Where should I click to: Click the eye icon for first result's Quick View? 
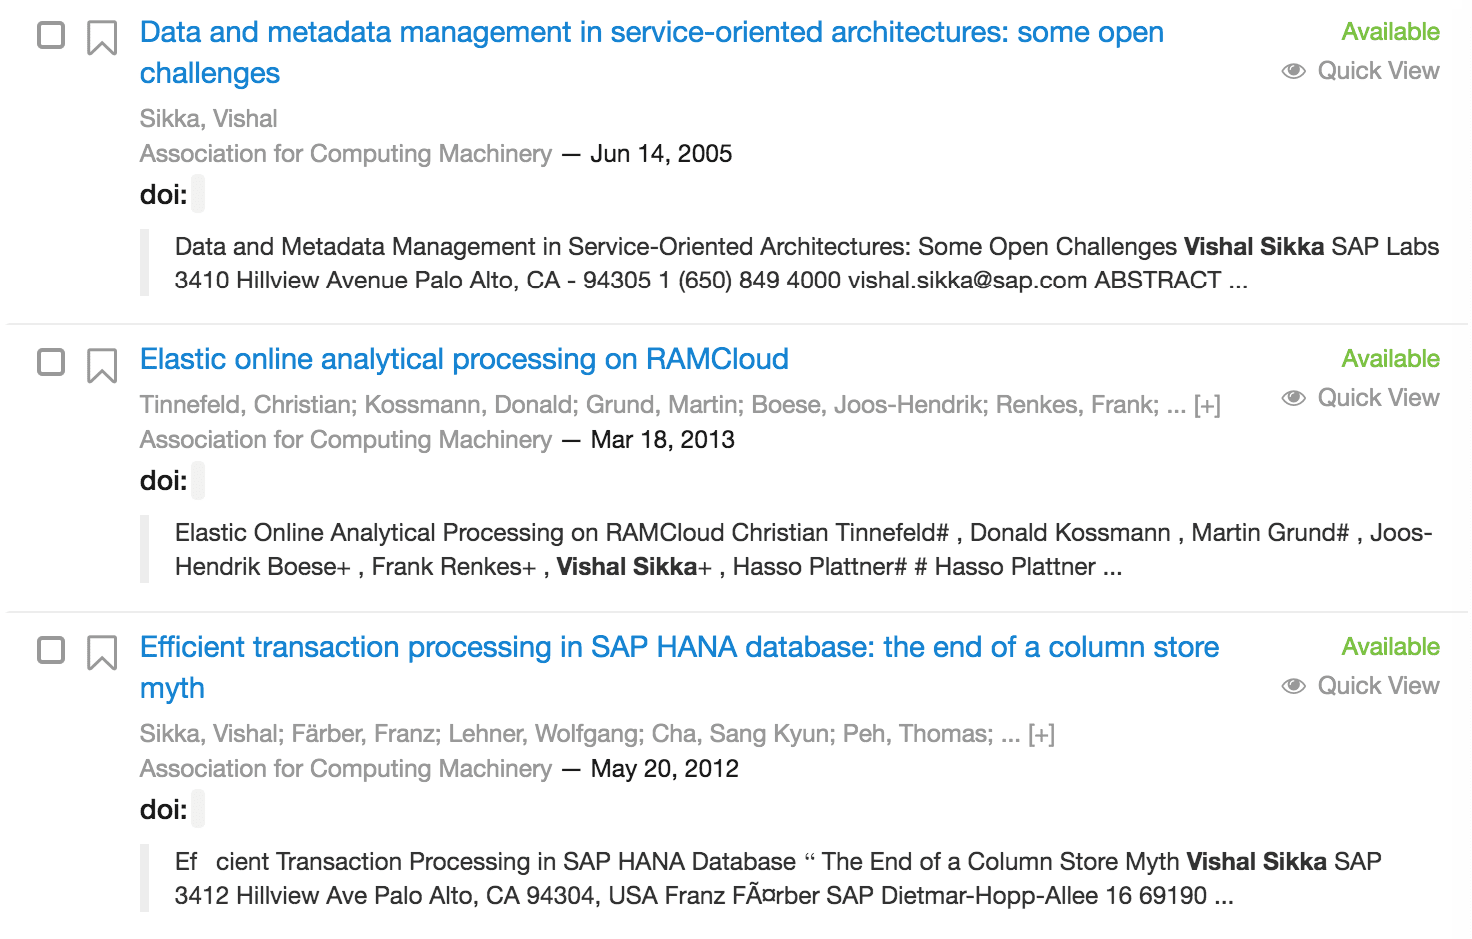(x=1294, y=71)
